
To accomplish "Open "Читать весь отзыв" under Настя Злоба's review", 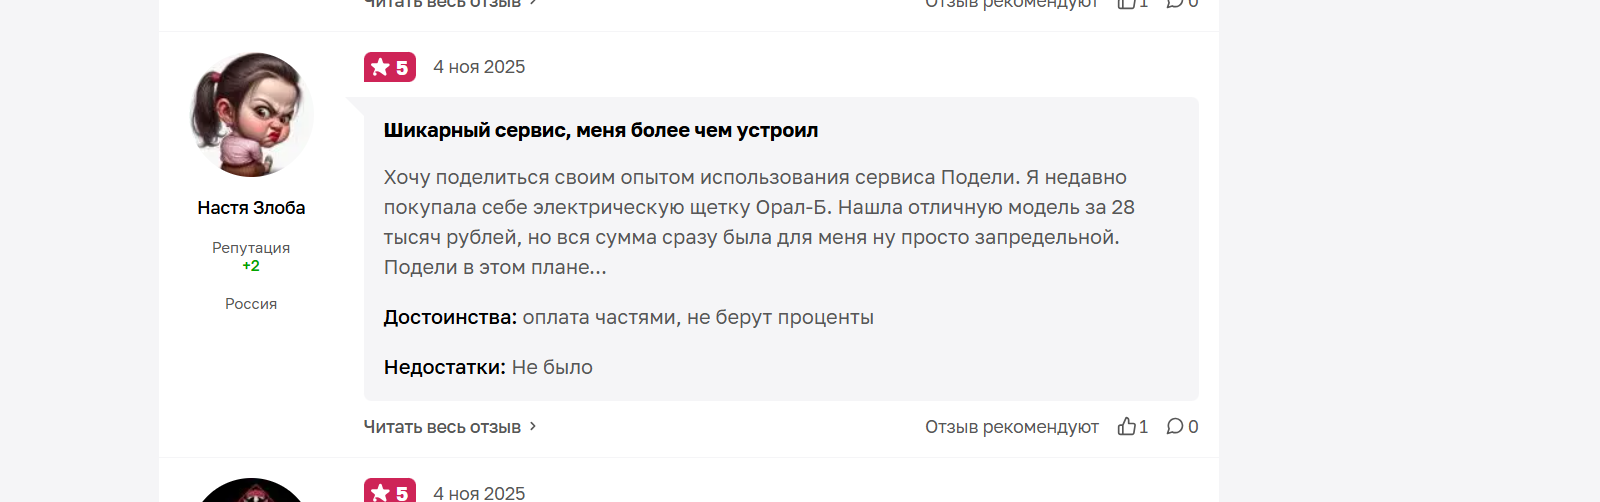I will pyautogui.click(x=442, y=427).
